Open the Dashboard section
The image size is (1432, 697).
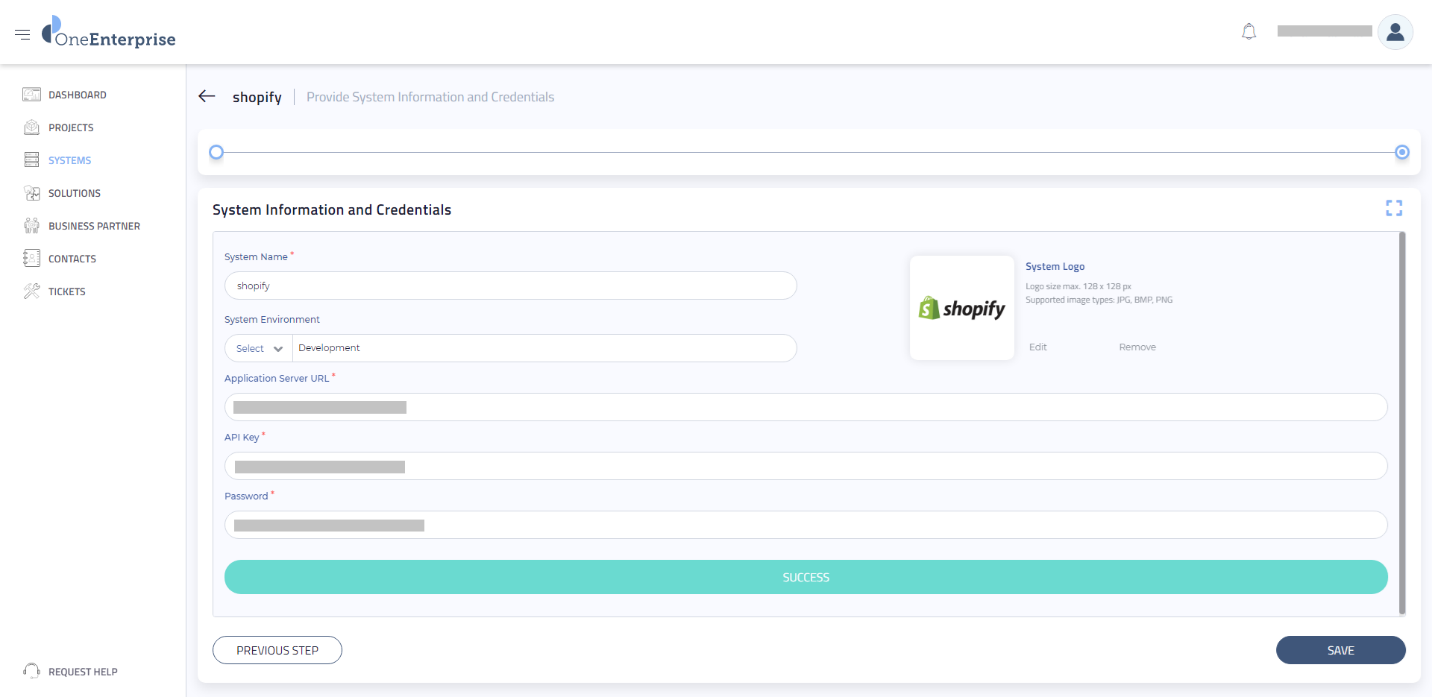[78, 94]
